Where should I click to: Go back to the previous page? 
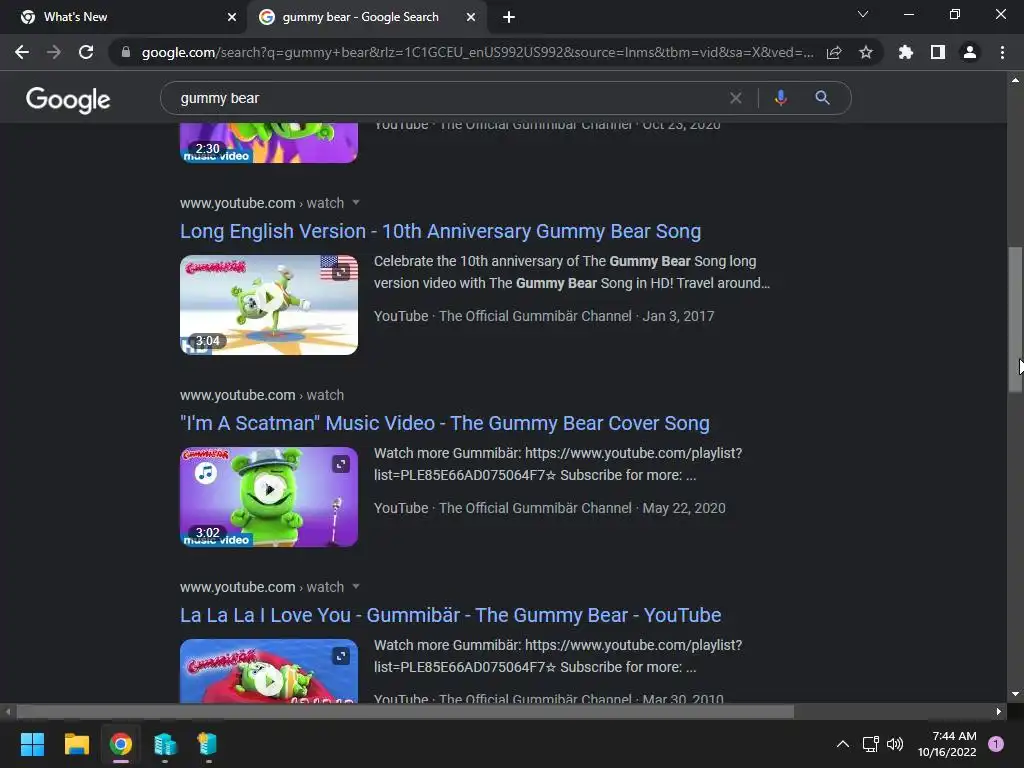point(22,52)
